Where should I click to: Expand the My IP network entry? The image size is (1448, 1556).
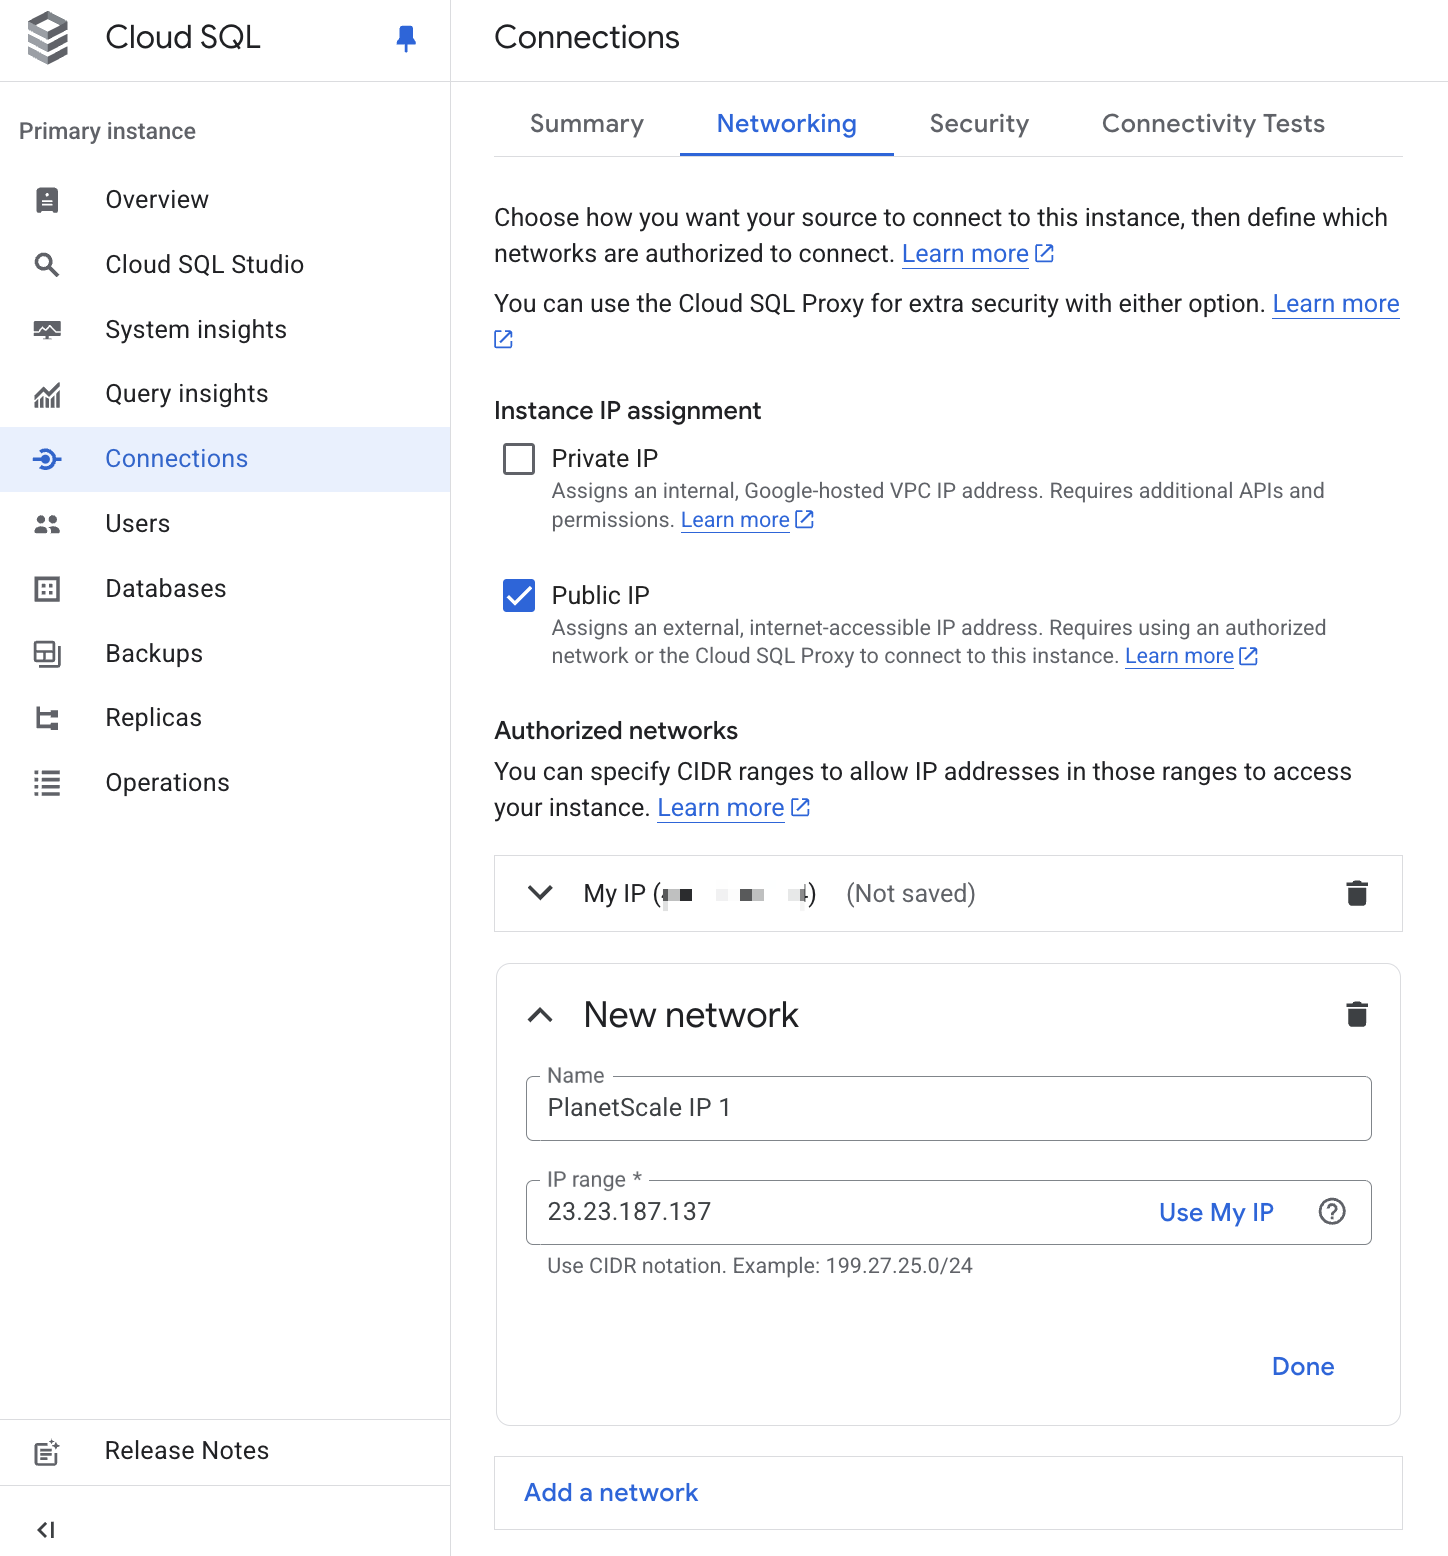tap(540, 893)
